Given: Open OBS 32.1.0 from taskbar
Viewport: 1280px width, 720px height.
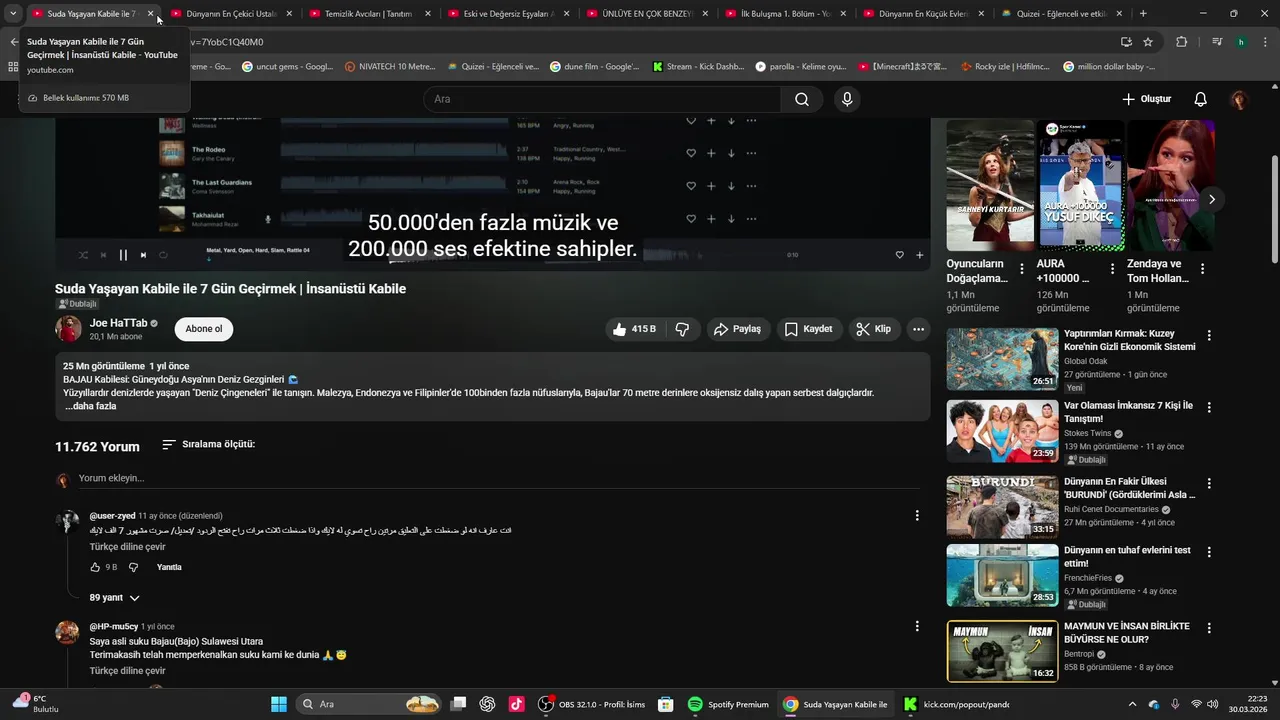Looking at the screenshot, I should click(592, 704).
